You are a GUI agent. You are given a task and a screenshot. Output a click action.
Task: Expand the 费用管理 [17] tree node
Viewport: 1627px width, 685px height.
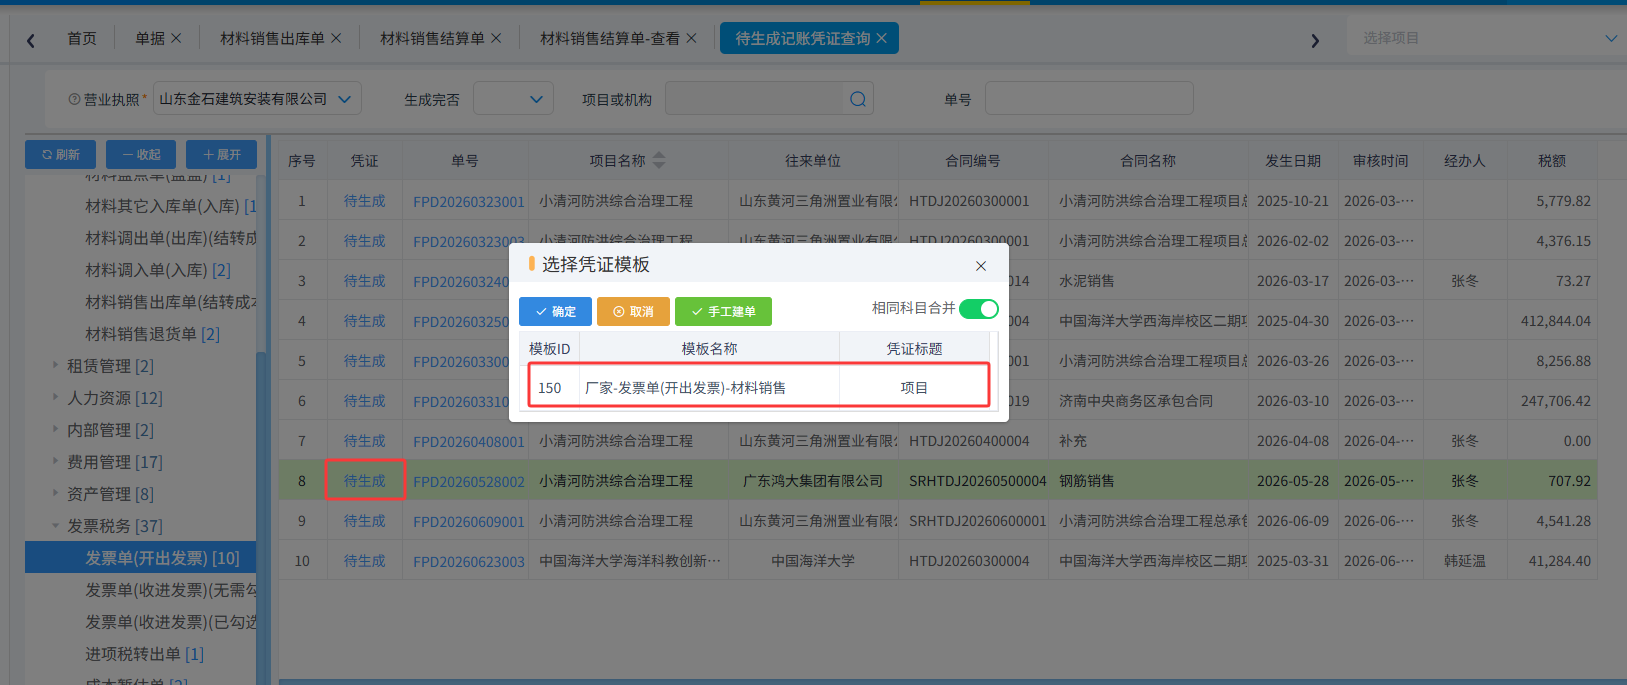pyautogui.click(x=55, y=461)
